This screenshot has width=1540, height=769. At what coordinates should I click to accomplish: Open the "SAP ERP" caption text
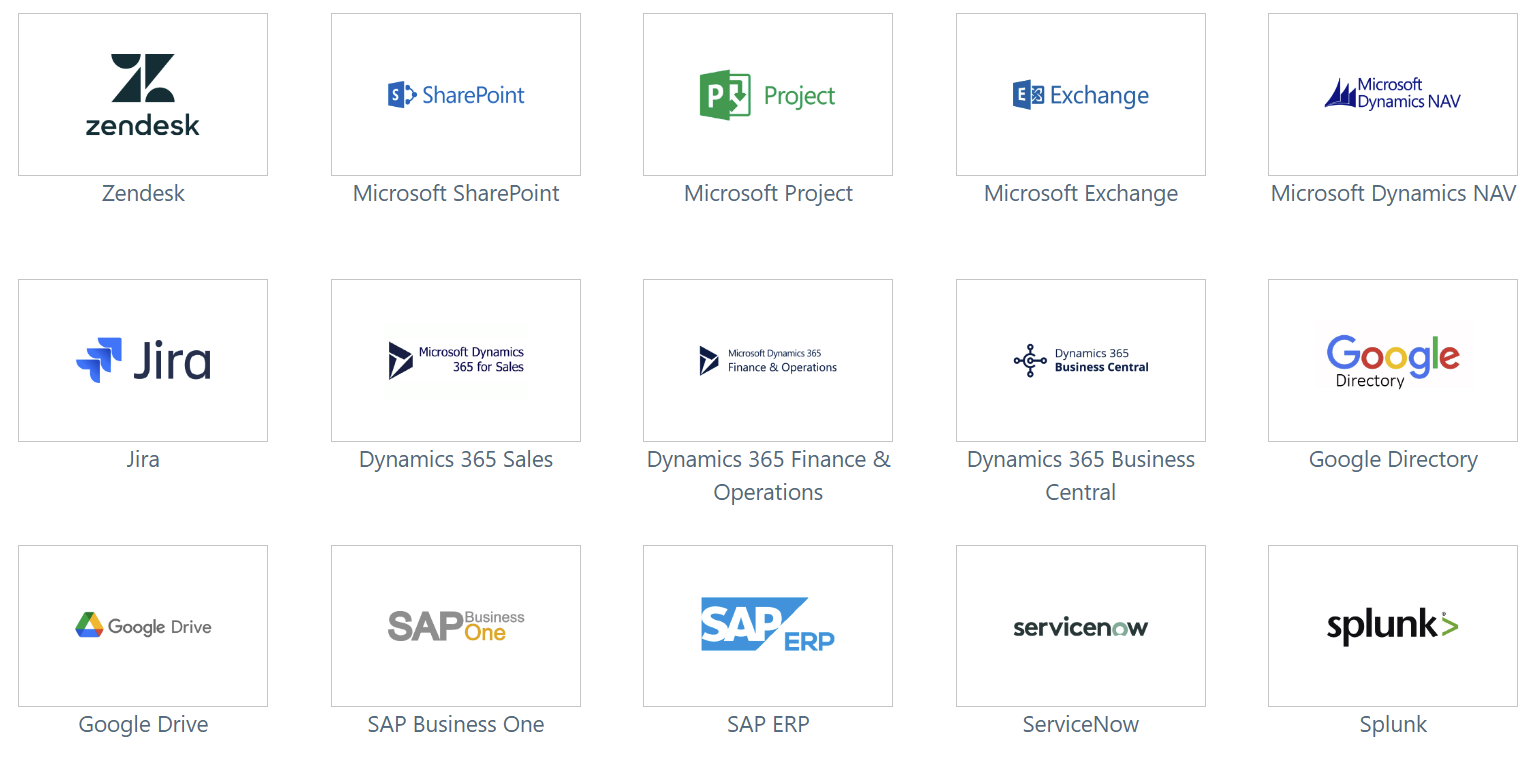point(768,725)
